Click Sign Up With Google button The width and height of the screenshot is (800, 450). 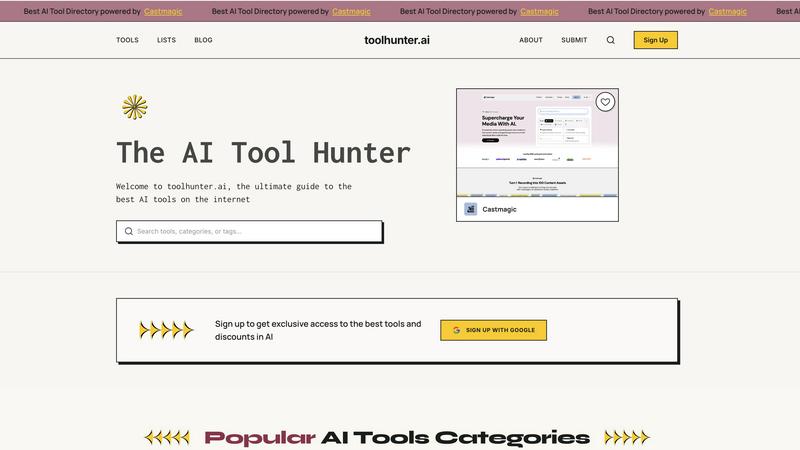493,330
